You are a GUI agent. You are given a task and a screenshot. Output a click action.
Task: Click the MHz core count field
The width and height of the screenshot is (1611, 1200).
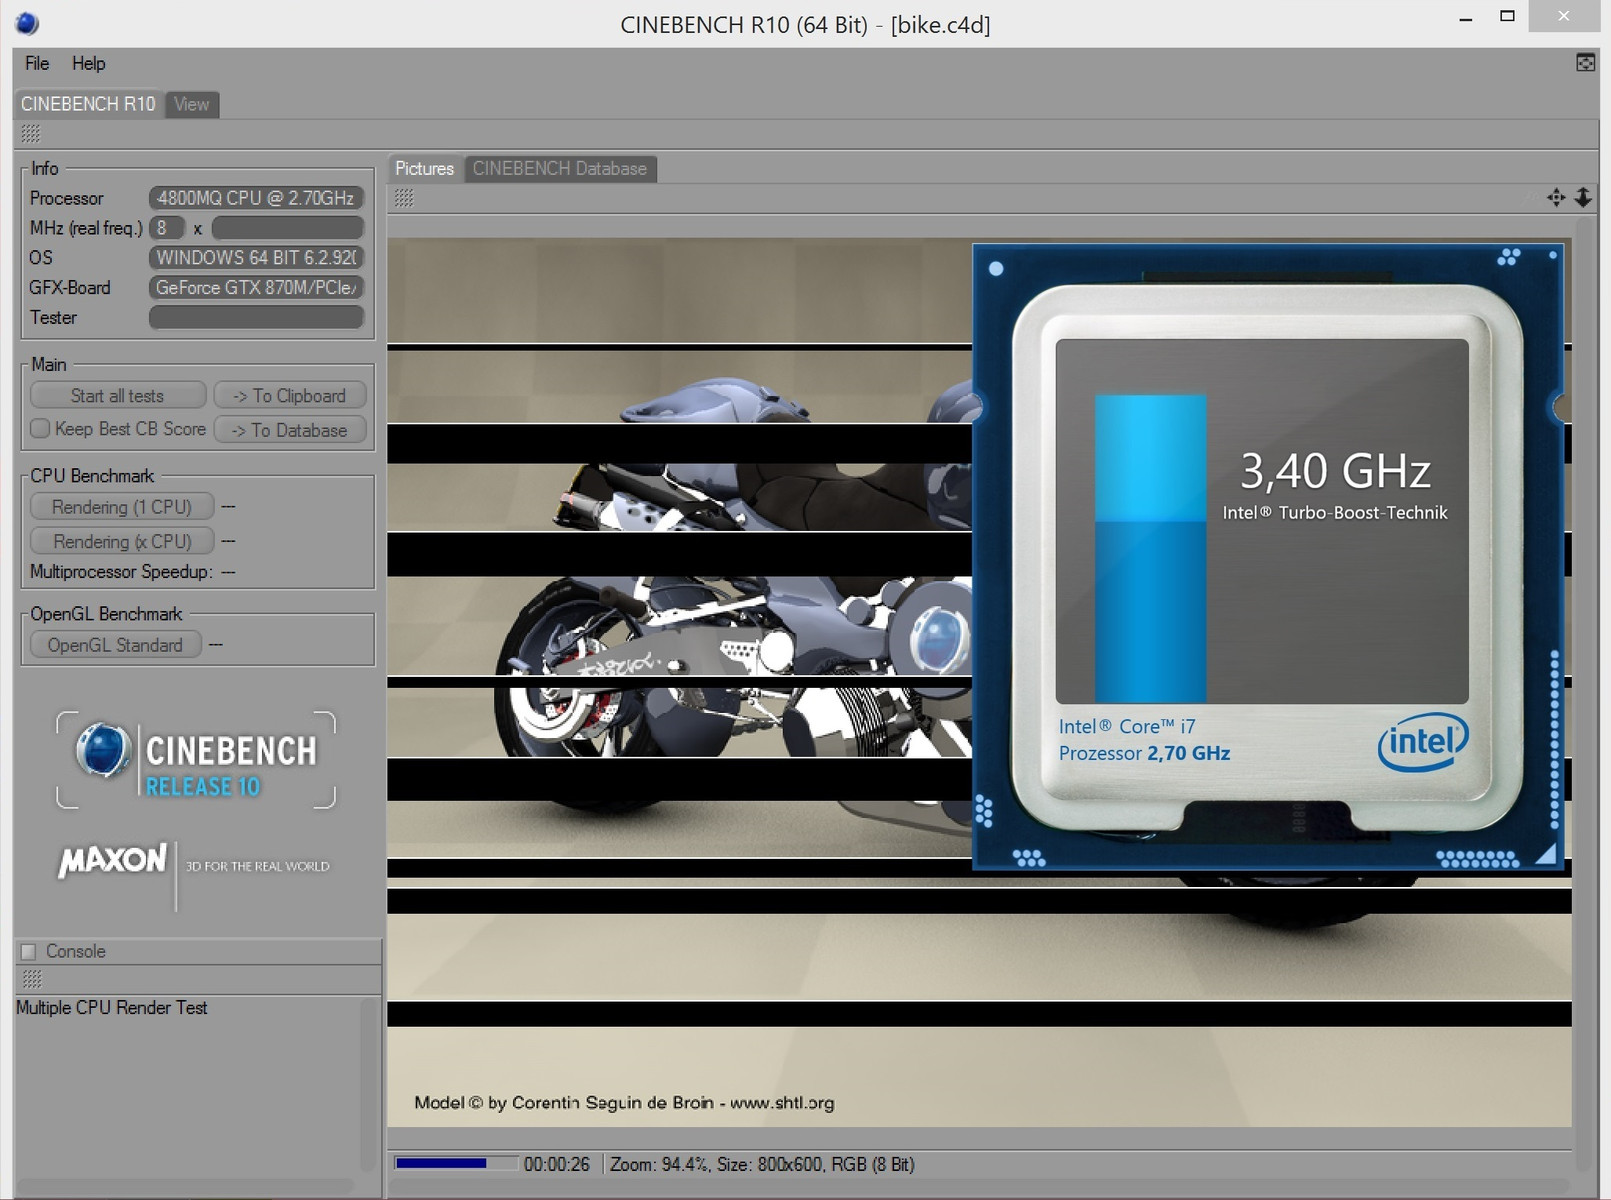coord(167,228)
